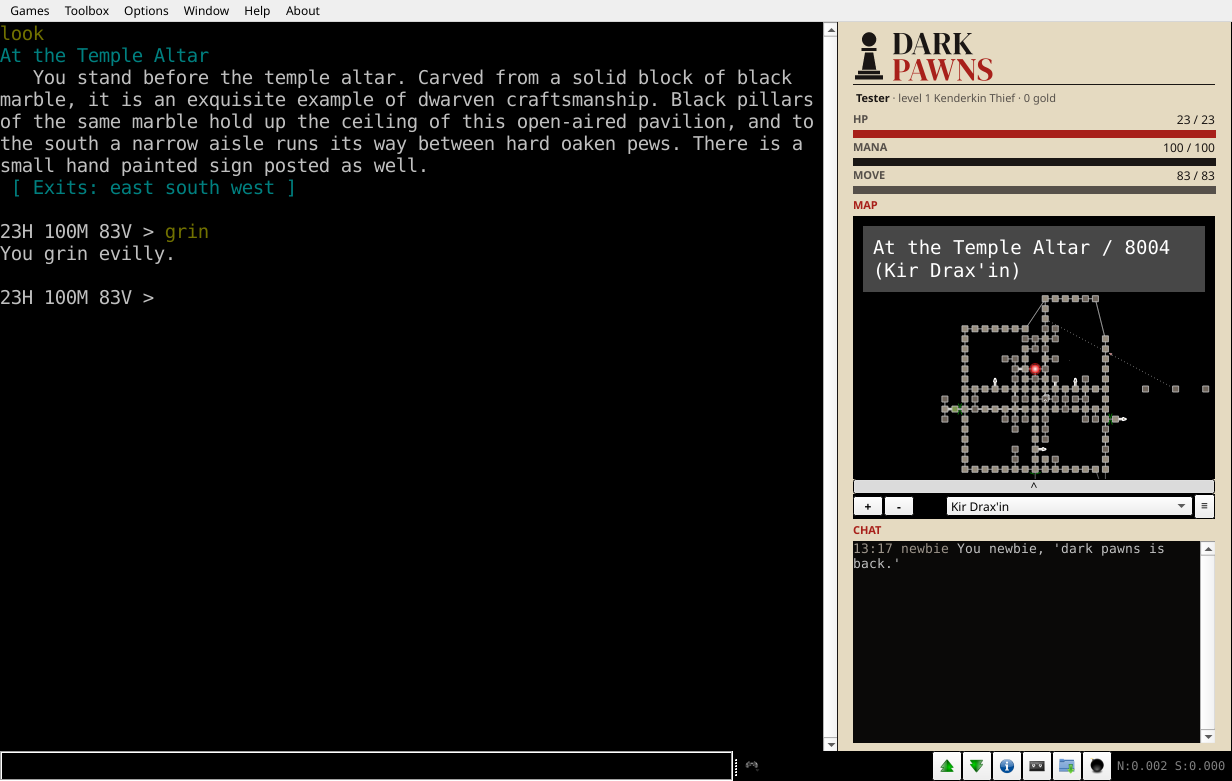Click the red current-room marker on map
The image size is (1232, 781).
pyautogui.click(x=1035, y=369)
